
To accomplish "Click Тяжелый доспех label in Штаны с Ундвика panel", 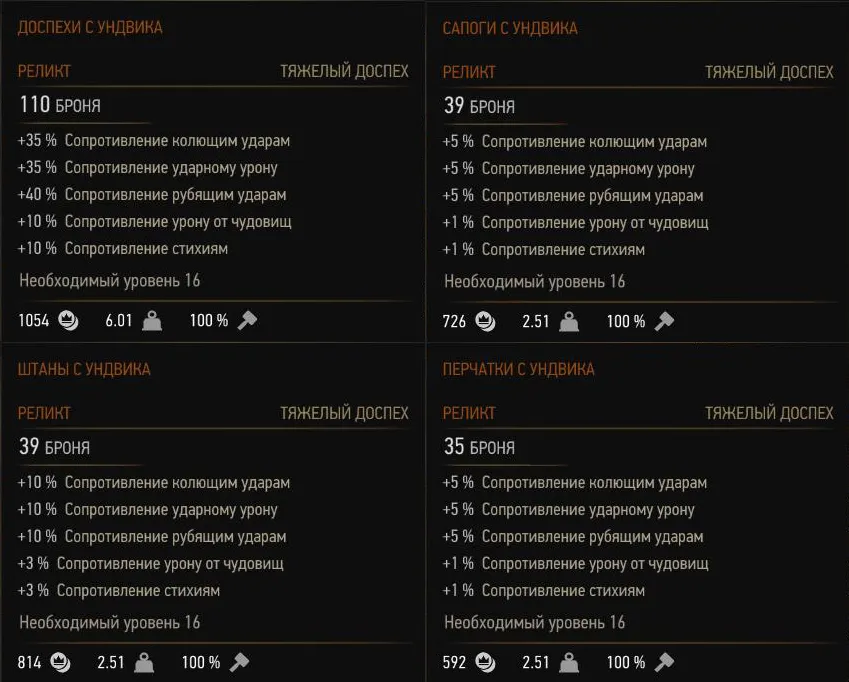I will pyautogui.click(x=344, y=413).
